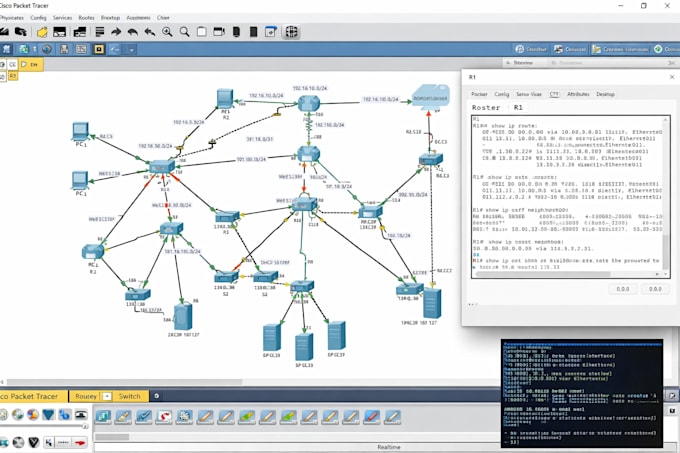The width and height of the screenshot is (680, 453).
Task: Click the workspace horizontal scrollbar
Action: [124, 382]
